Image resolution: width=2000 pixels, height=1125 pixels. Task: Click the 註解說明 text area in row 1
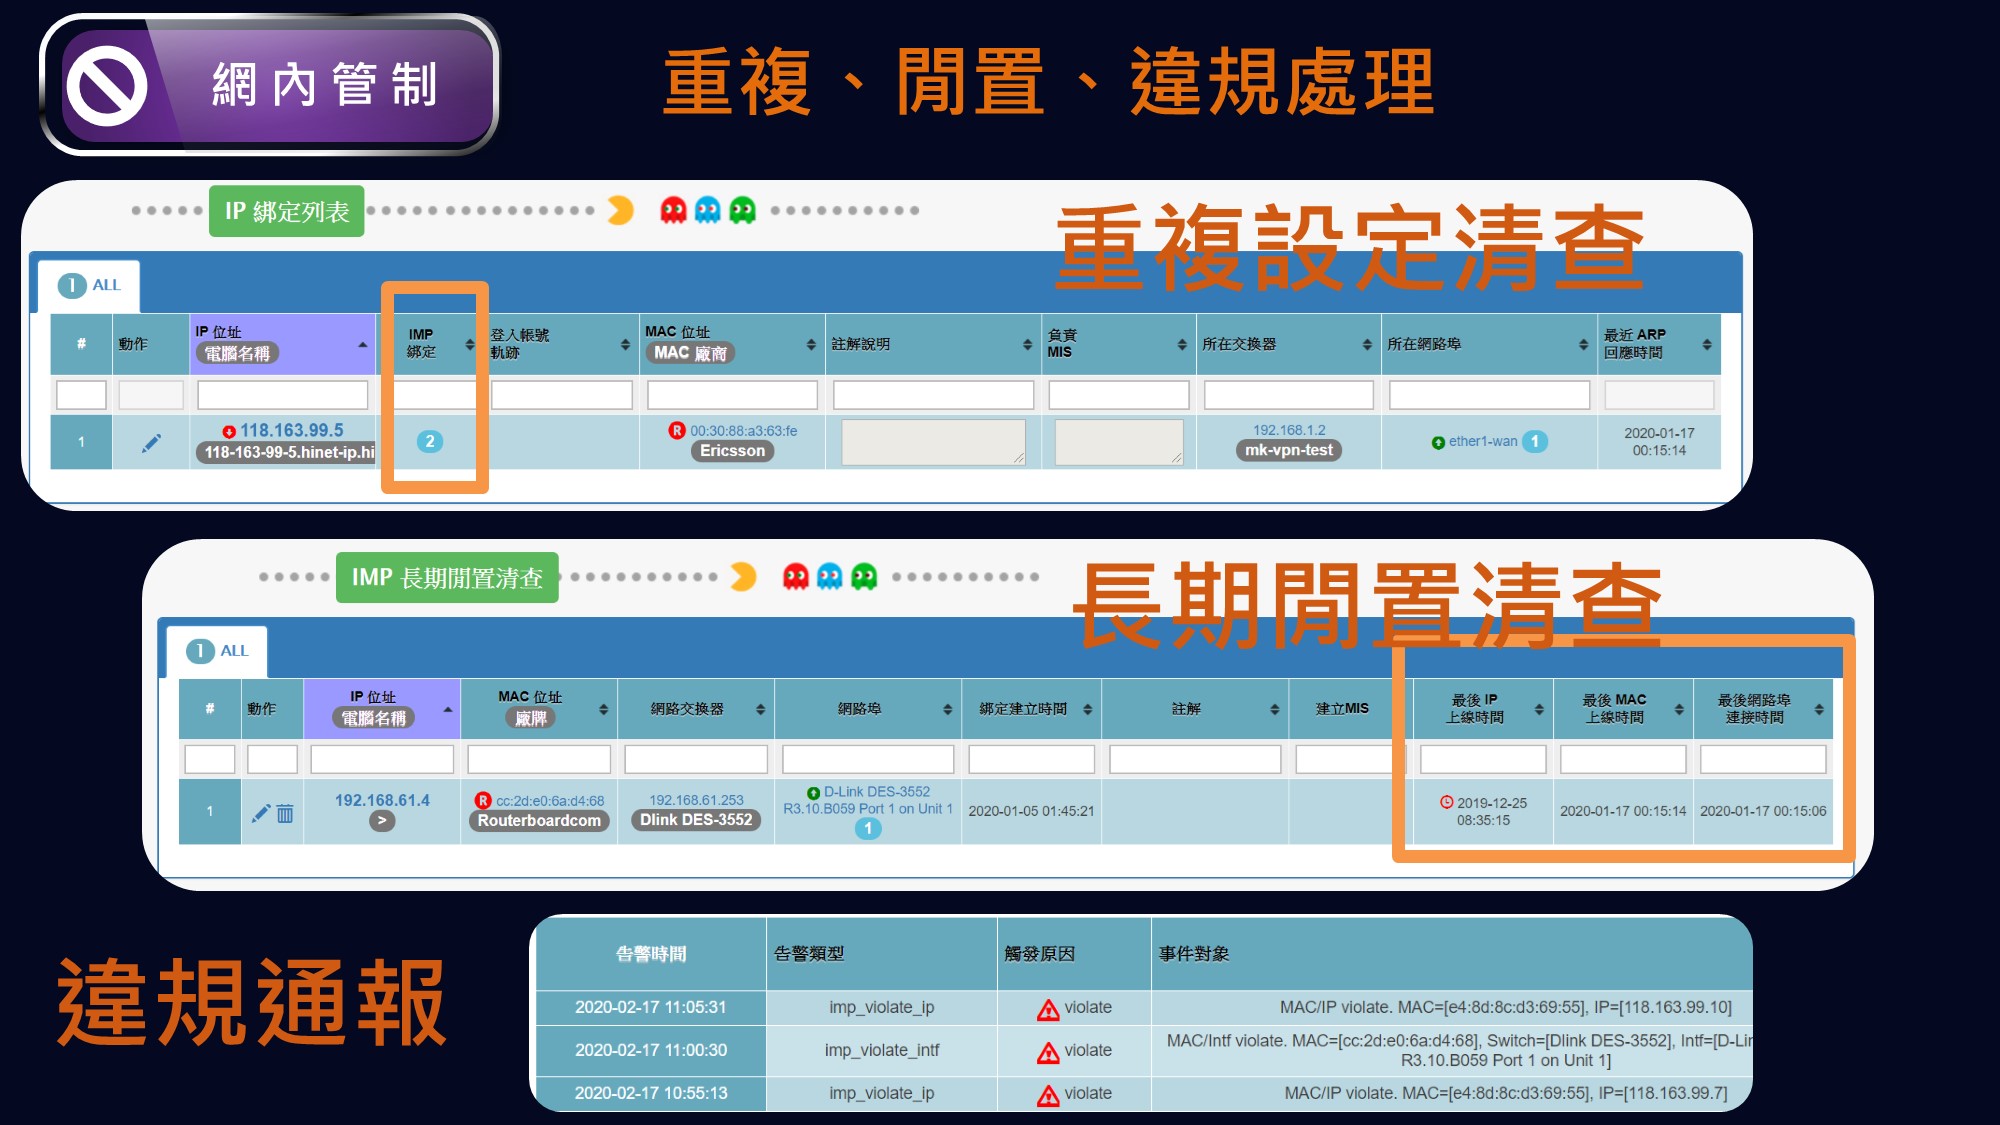[932, 442]
